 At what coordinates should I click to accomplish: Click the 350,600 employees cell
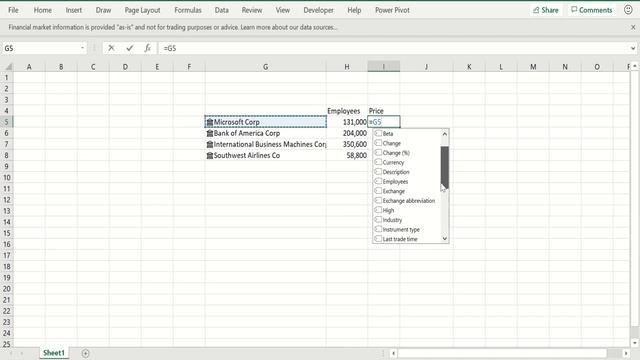click(x=347, y=144)
